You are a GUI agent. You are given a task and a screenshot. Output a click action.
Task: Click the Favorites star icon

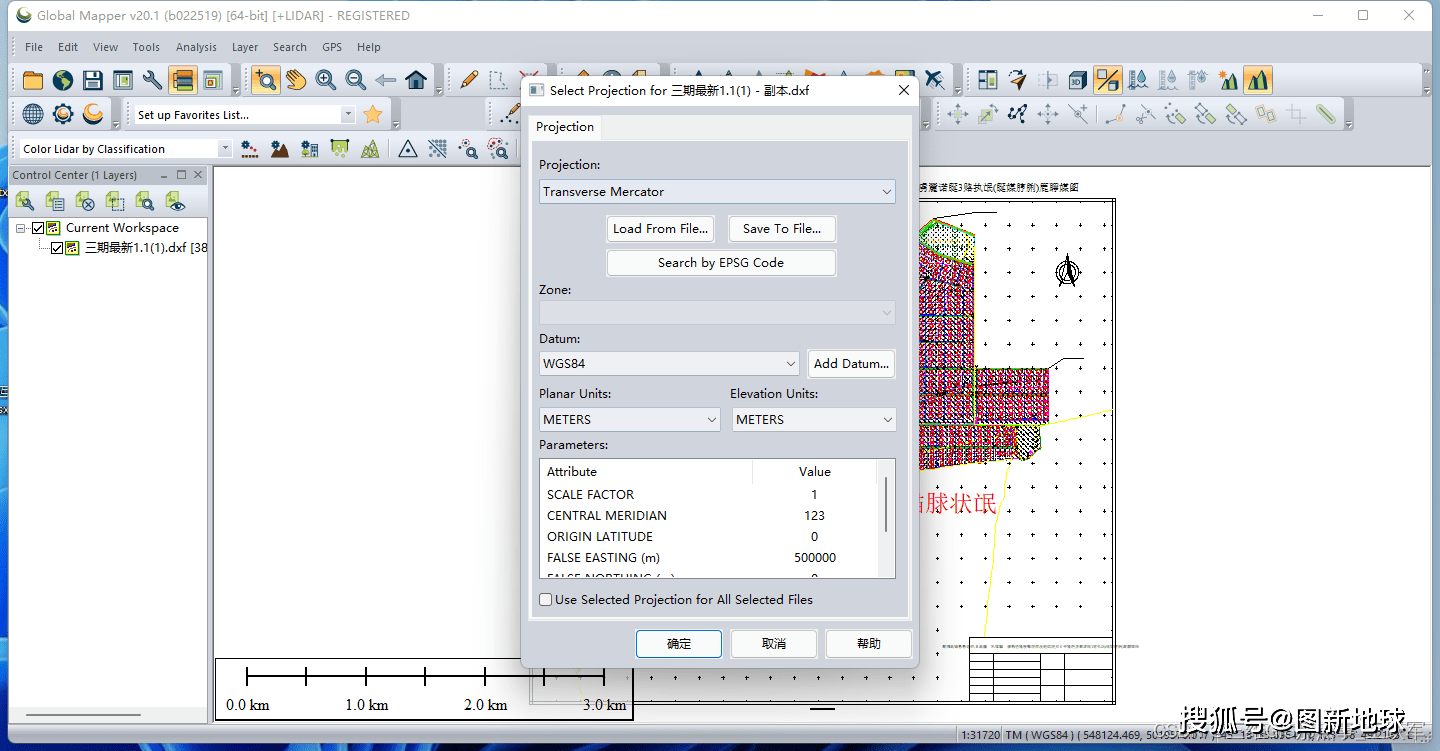click(372, 115)
